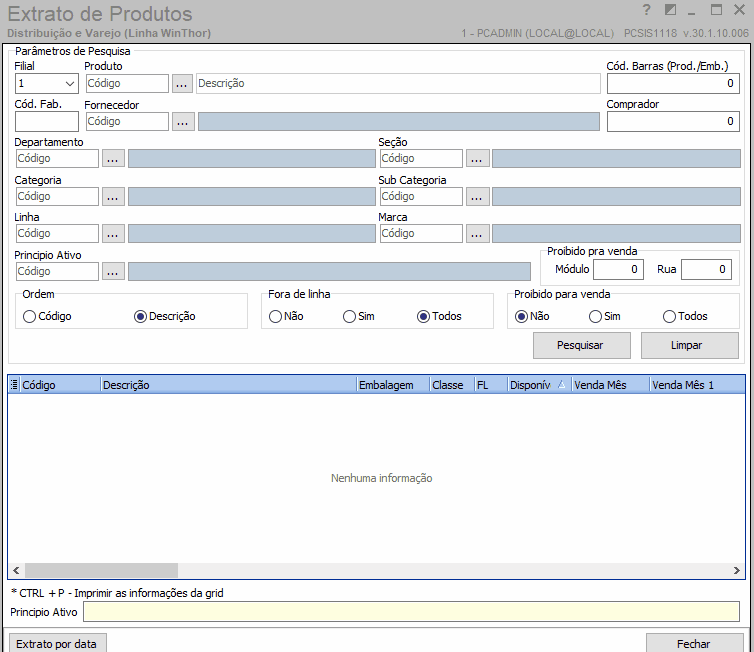The width and height of the screenshot is (754, 652).
Task: Sort by Classe column header
Action: [x=452, y=385]
